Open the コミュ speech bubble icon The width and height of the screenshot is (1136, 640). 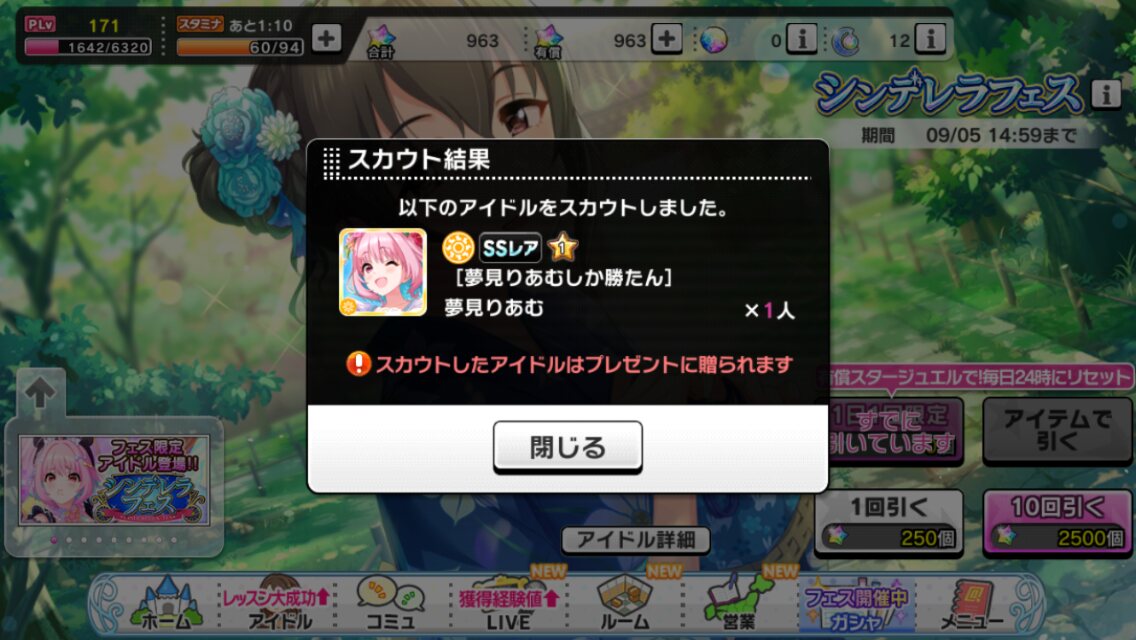coord(390,603)
